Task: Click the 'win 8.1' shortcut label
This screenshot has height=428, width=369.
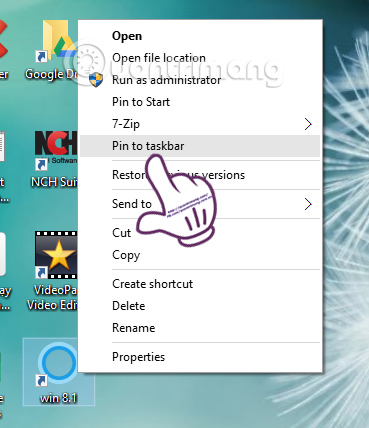Action: 58,398
